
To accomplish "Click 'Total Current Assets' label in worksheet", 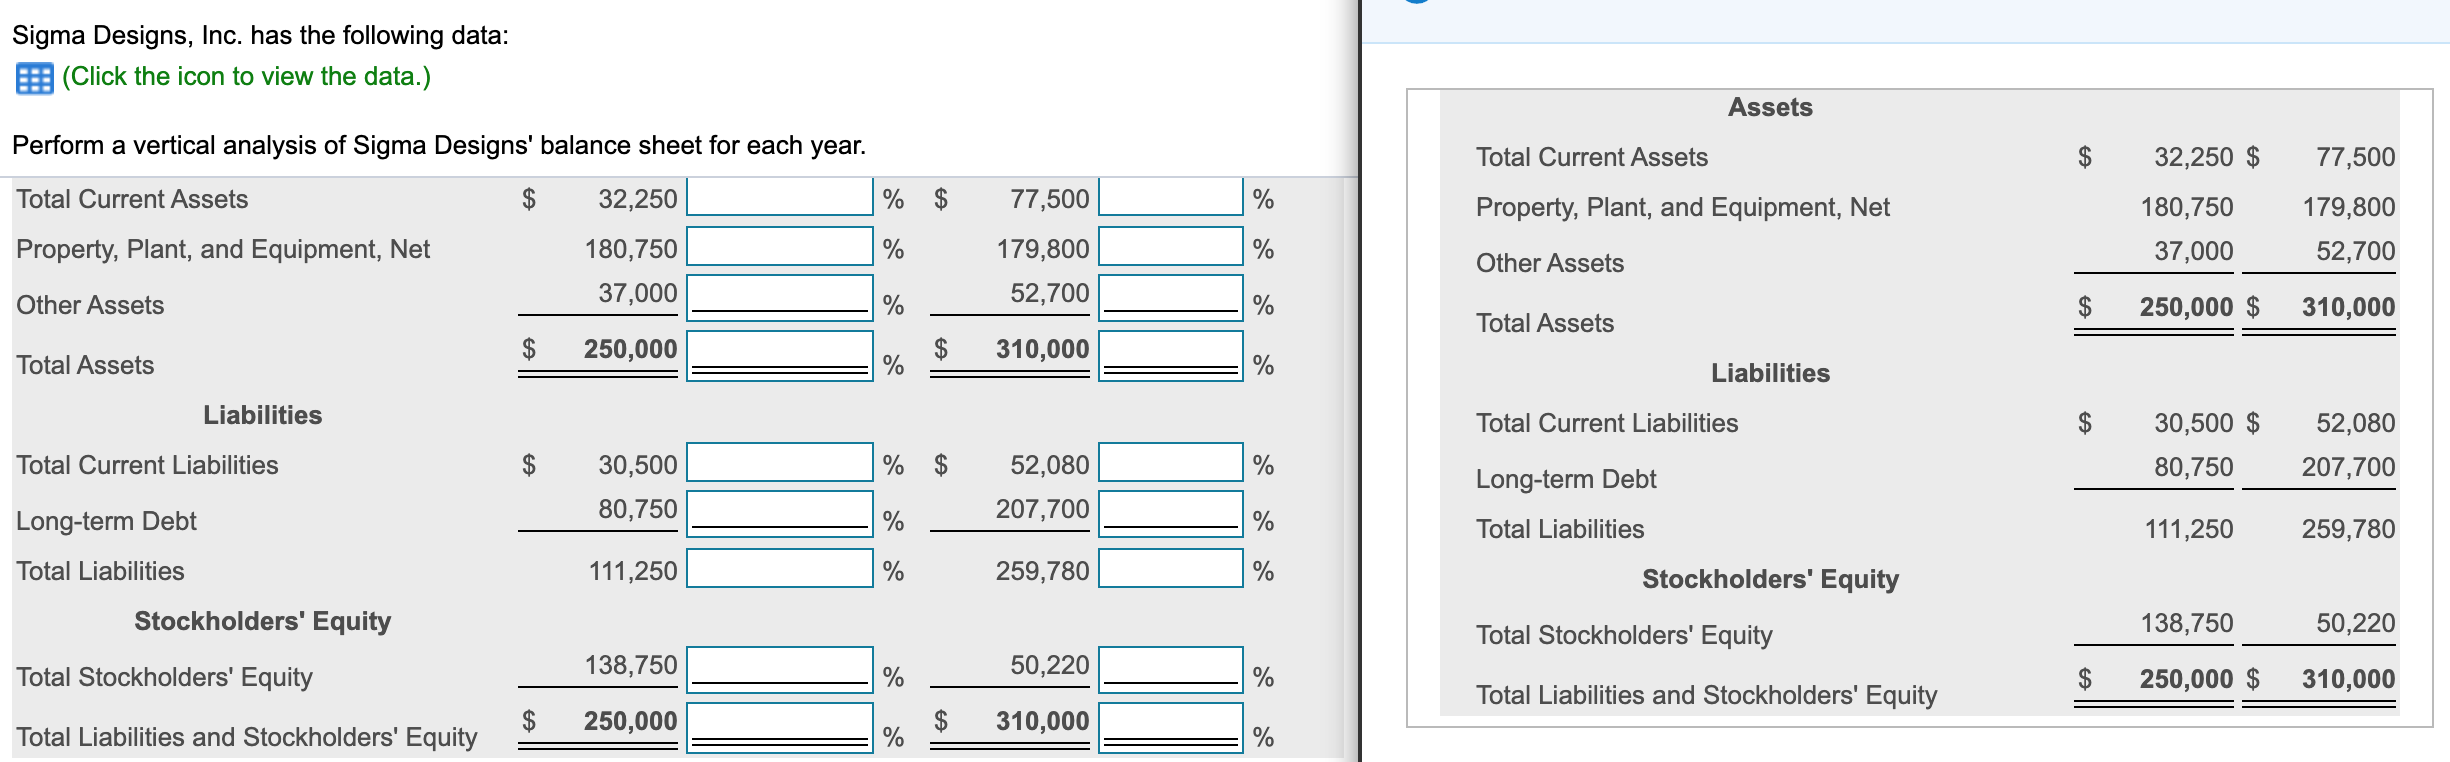I will coord(132,199).
